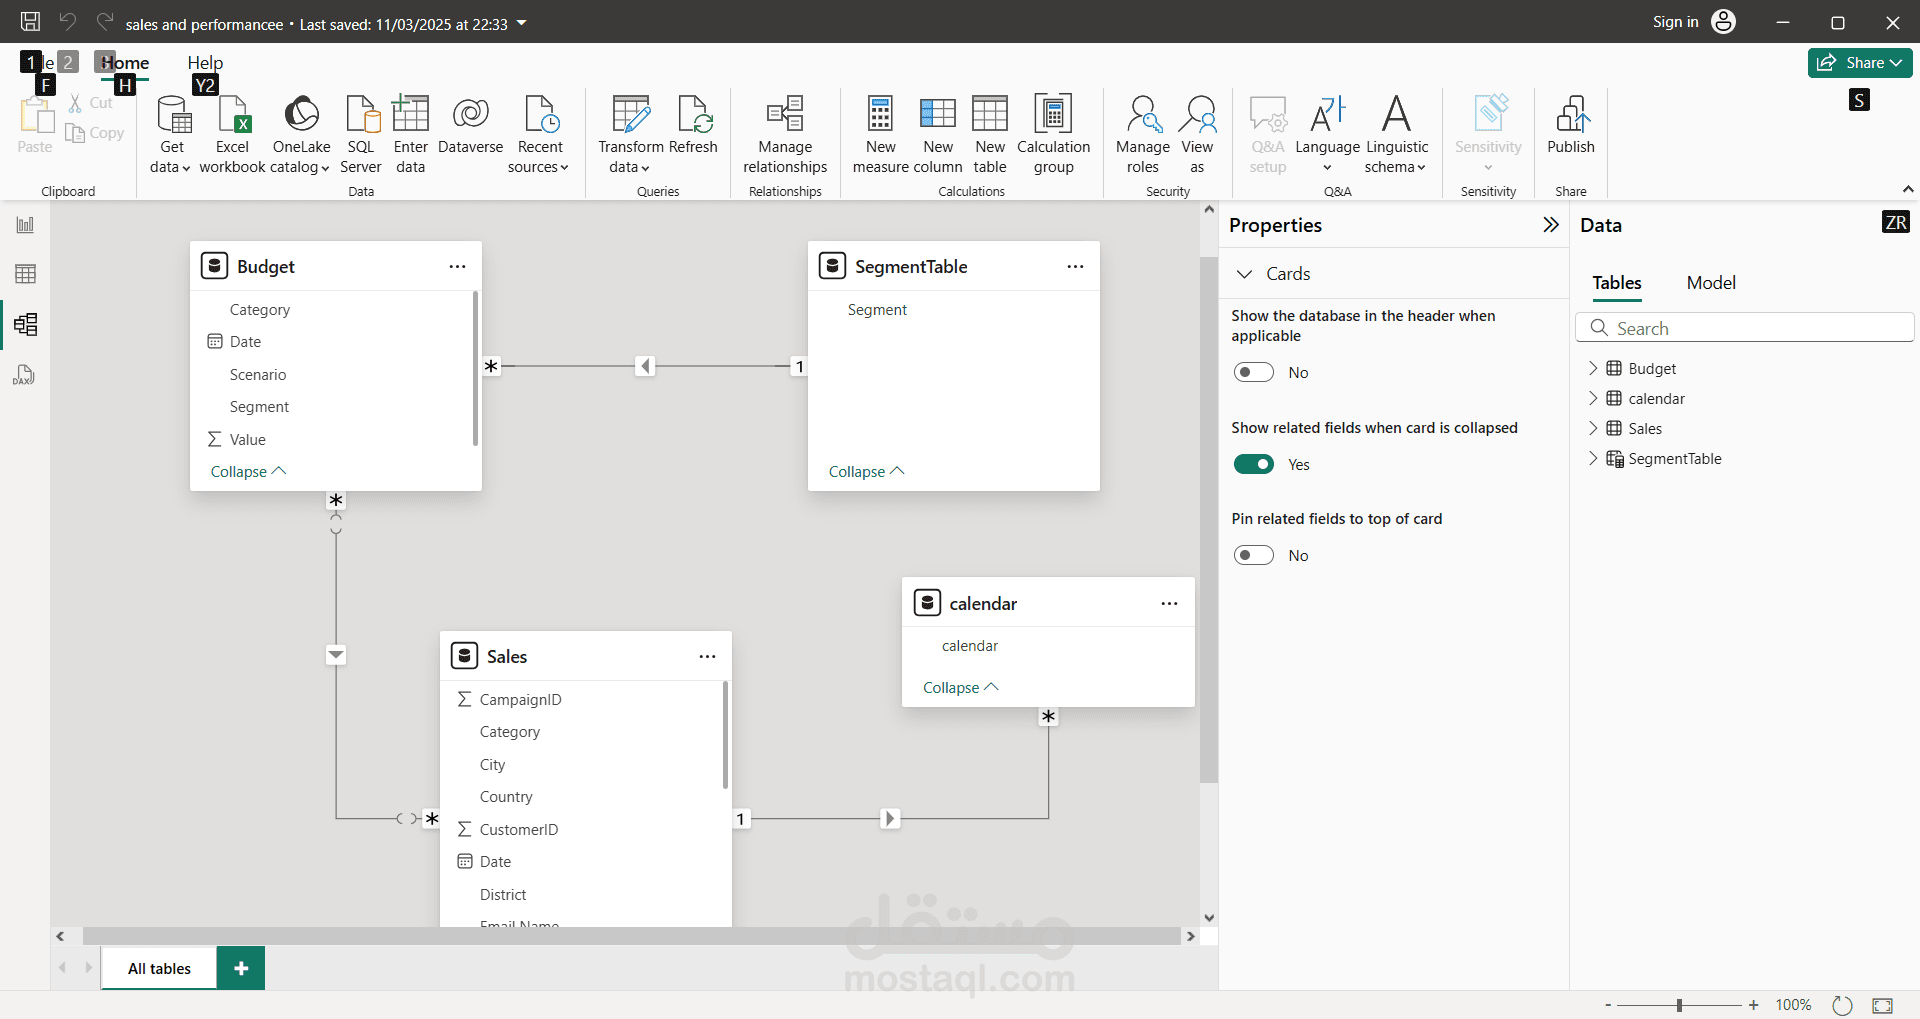Connect to SQL Server
This screenshot has width=1920, height=1019.
[x=360, y=135]
